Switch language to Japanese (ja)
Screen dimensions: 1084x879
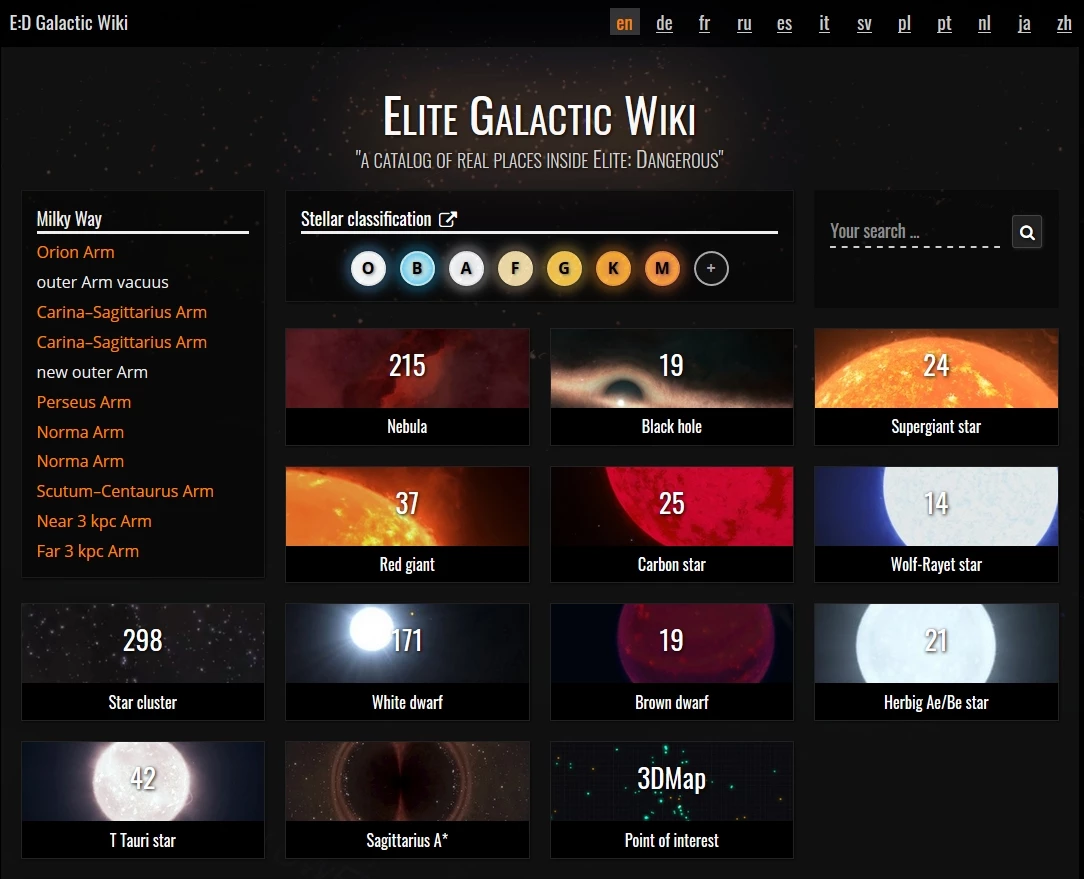tap(1024, 23)
